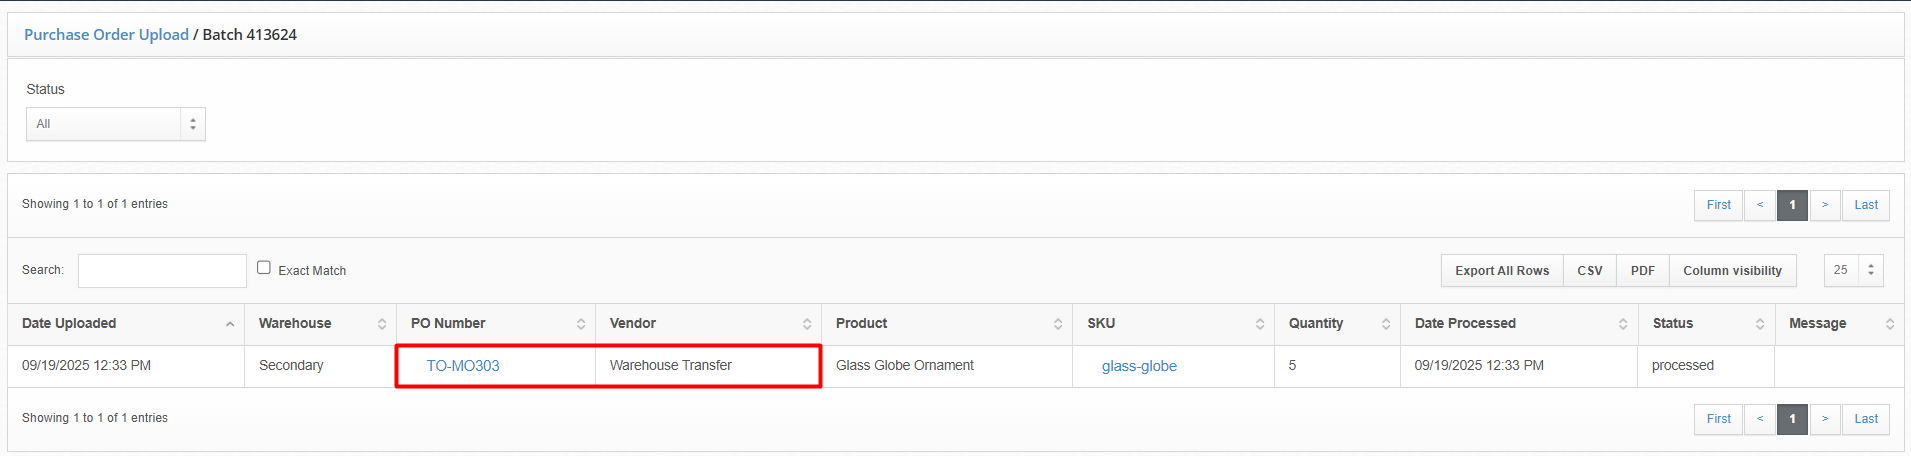Open the Column visibility menu
Image resolution: width=1911 pixels, height=456 pixels.
pos(1733,271)
